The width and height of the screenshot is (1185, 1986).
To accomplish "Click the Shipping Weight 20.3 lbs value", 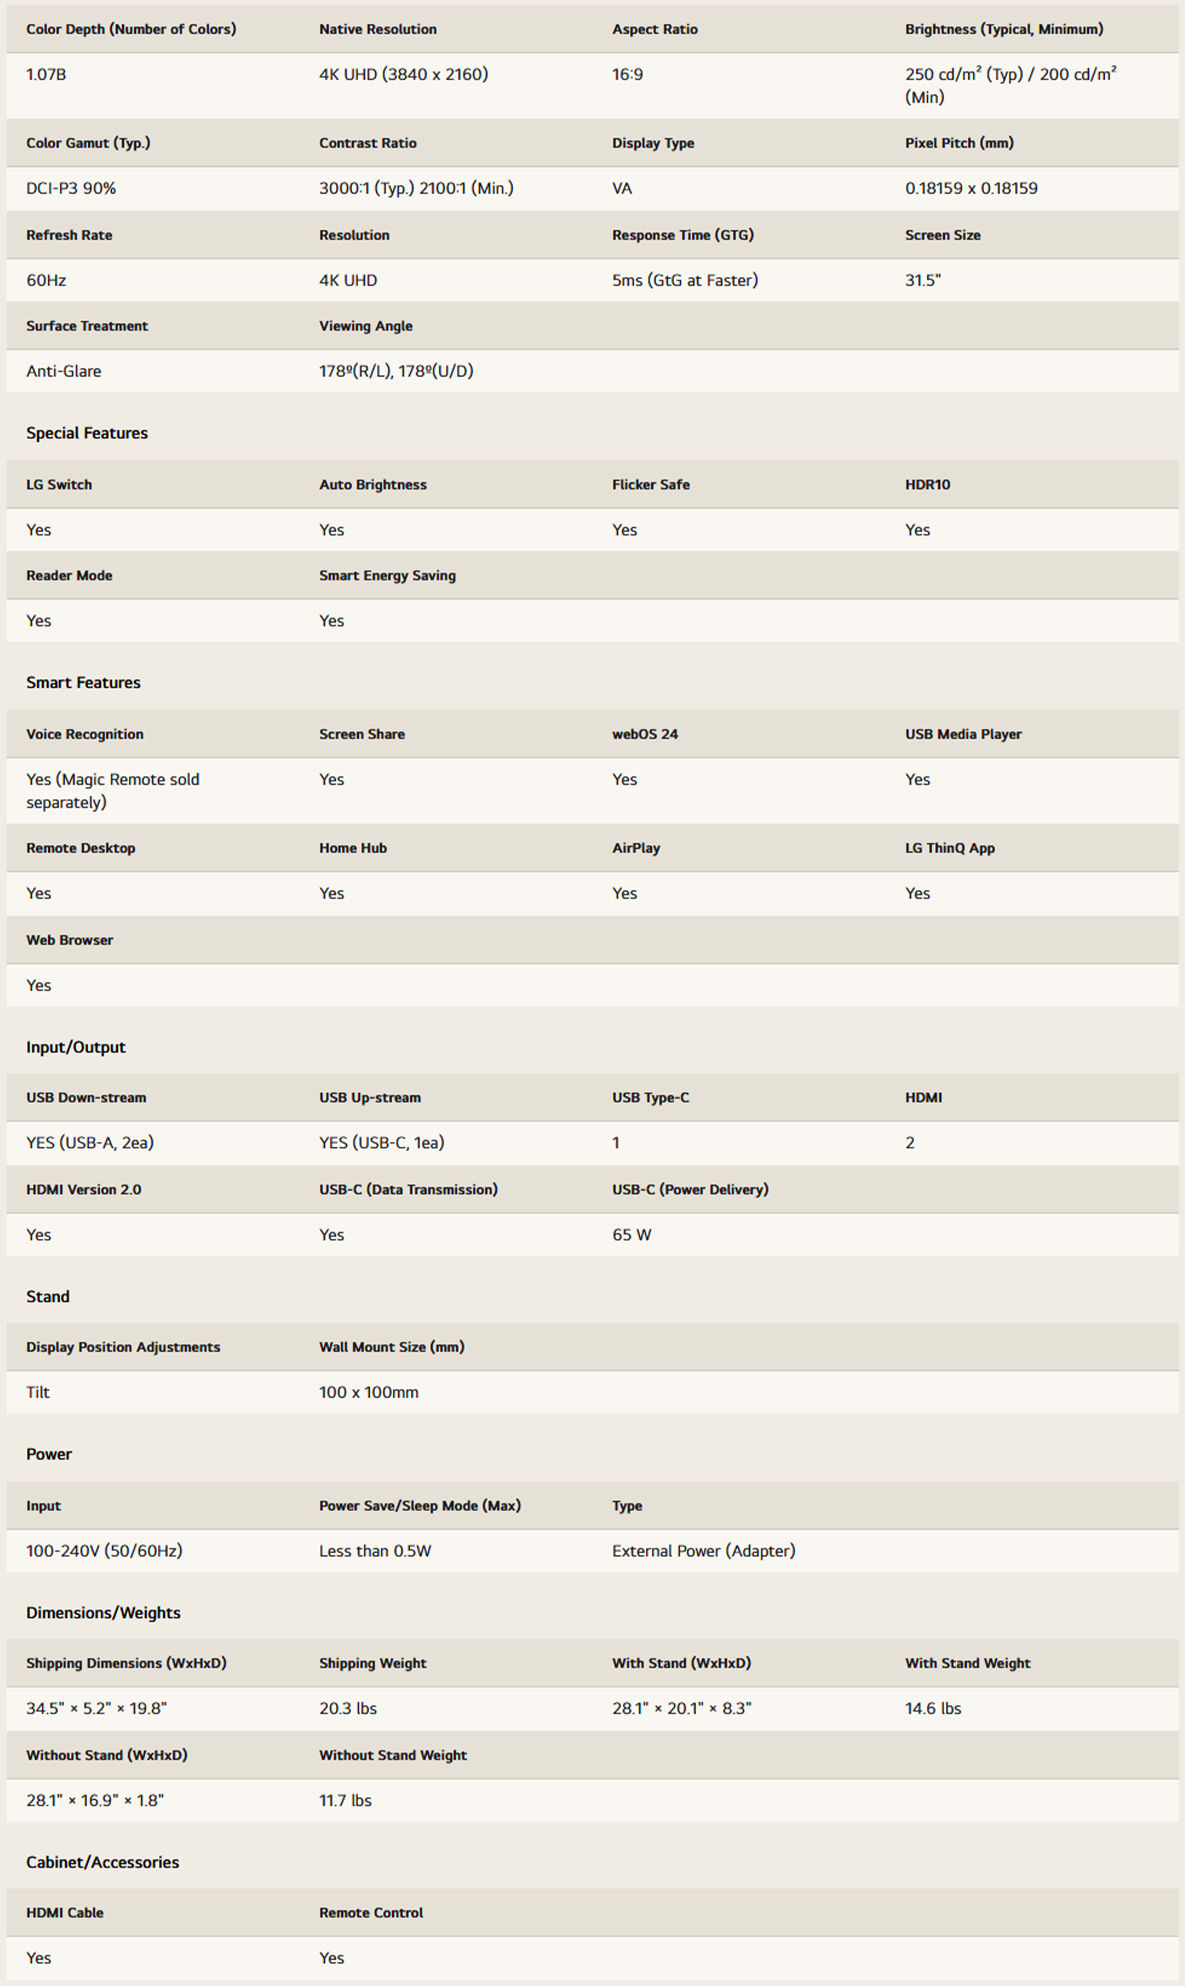I will click(x=348, y=1708).
